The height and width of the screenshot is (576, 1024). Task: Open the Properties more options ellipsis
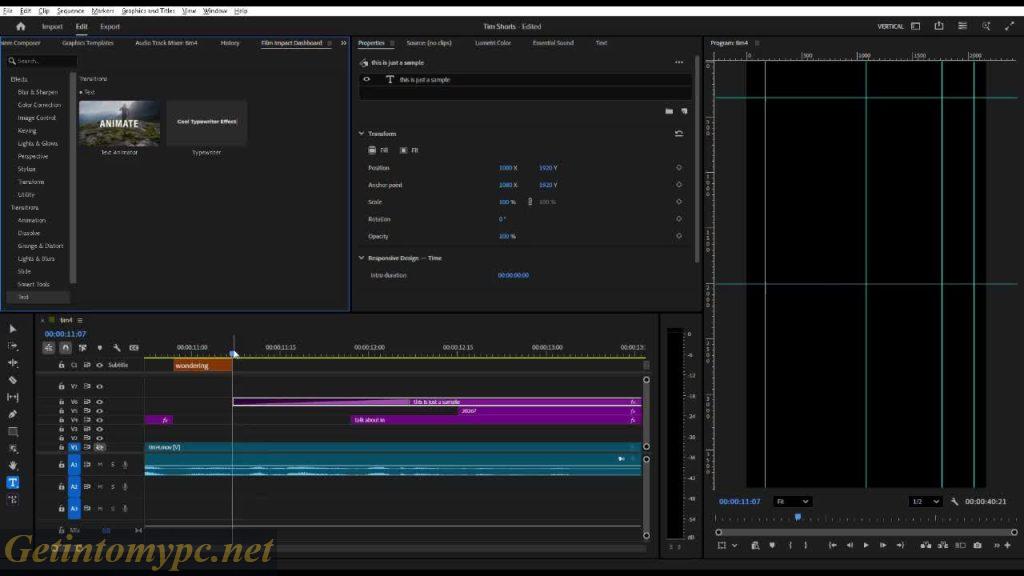click(679, 63)
